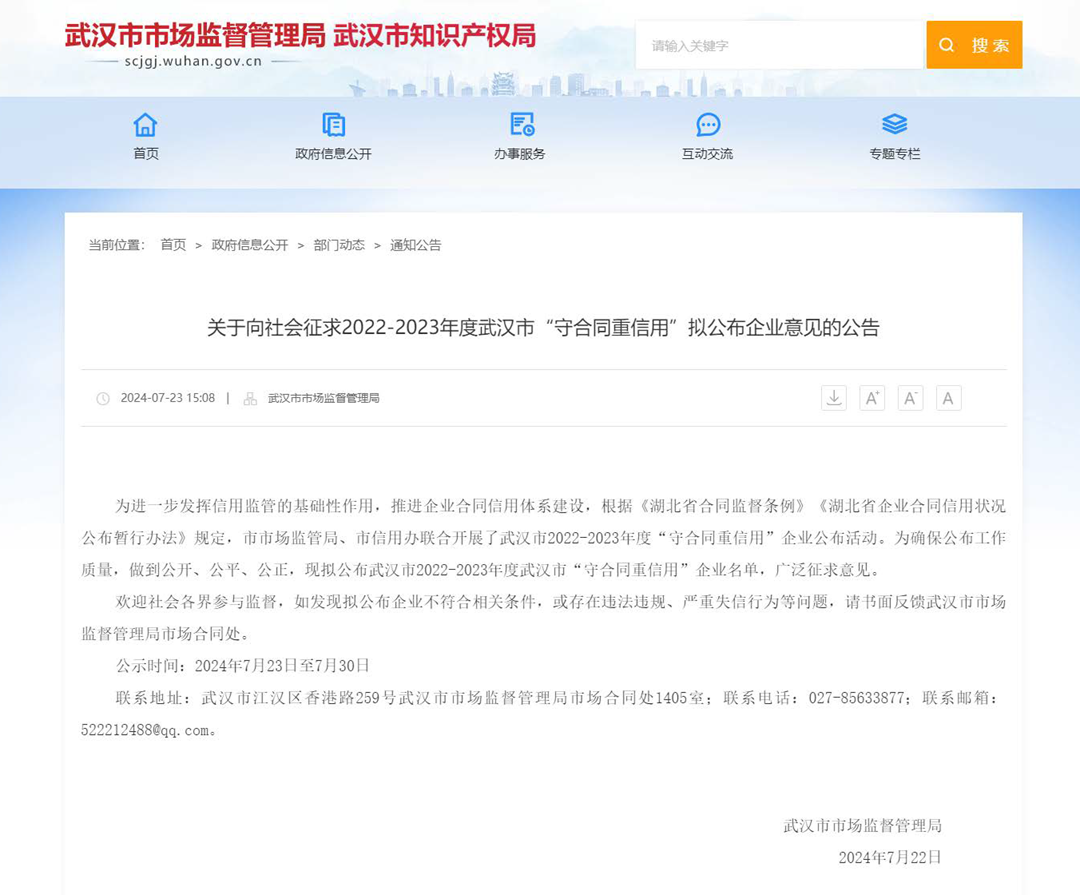The width and height of the screenshot is (1080, 895).
Task: Reset font size with plain A icon
Action: [948, 398]
